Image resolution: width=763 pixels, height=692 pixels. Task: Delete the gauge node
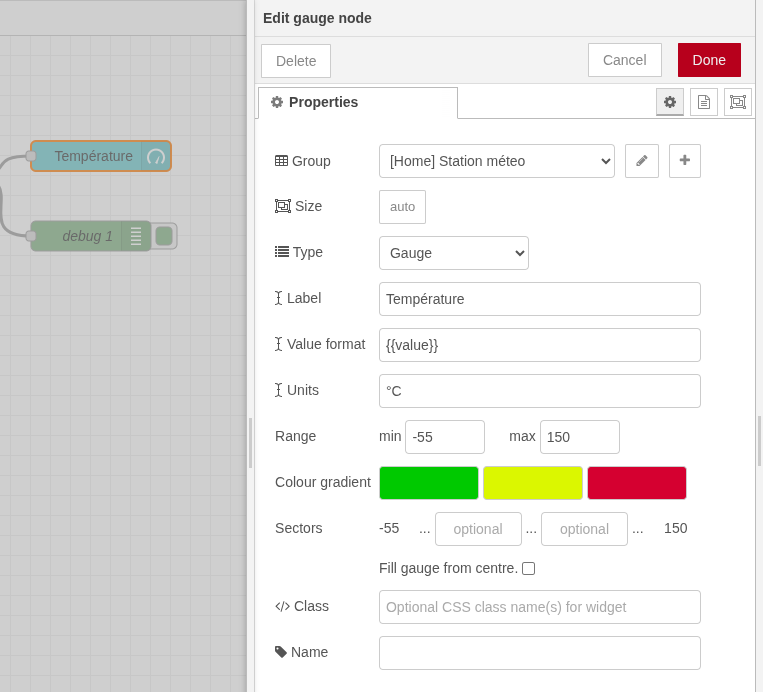point(296,61)
